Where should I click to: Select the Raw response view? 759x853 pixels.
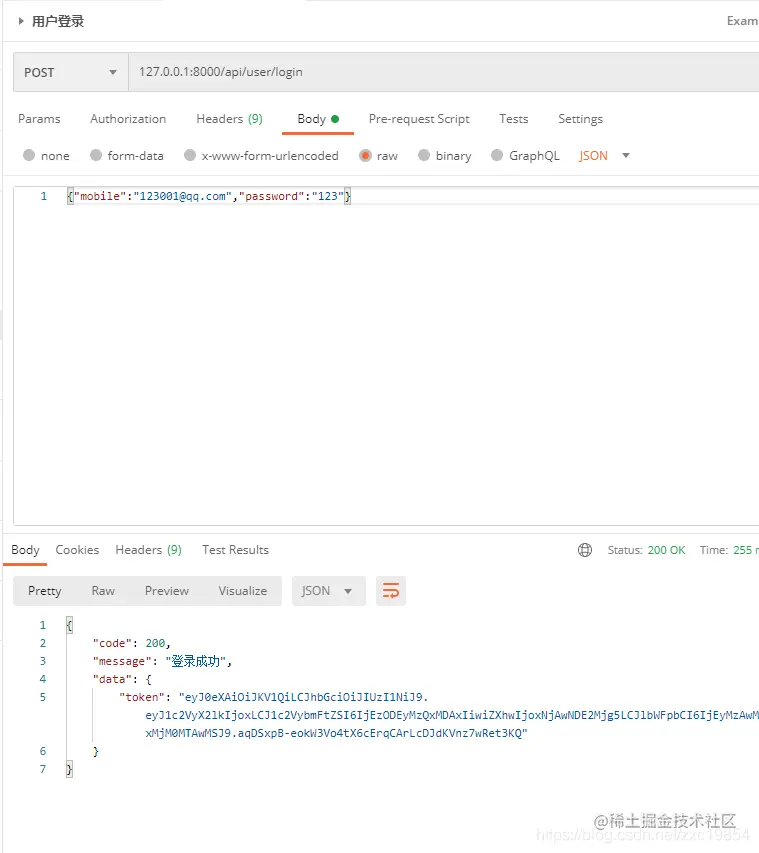tap(103, 591)
